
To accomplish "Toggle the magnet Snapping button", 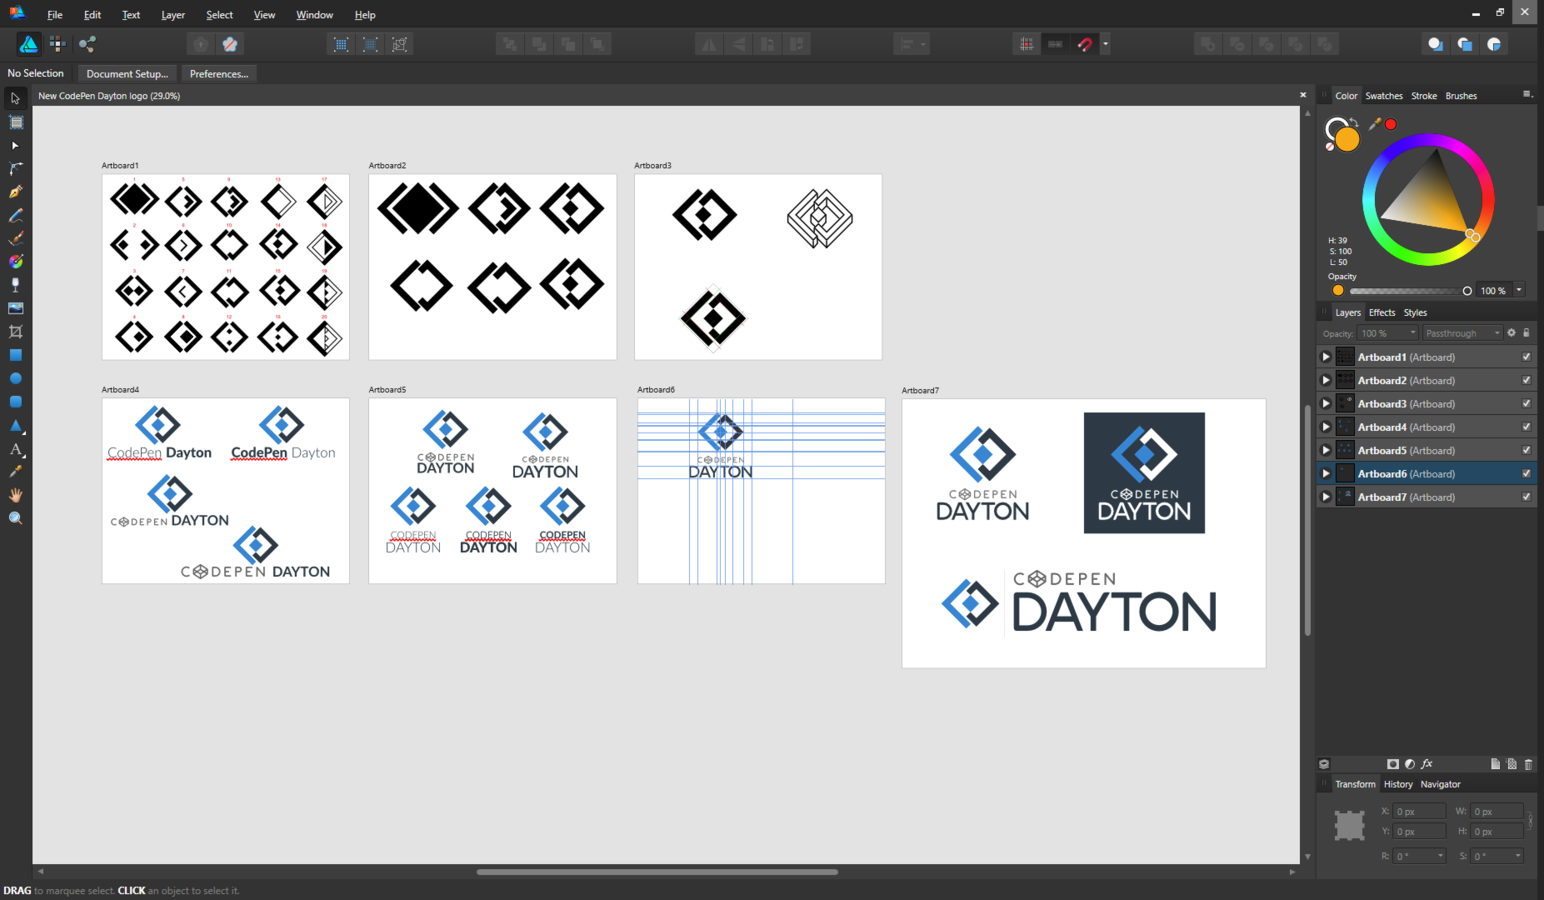I will pos(1085,44).
